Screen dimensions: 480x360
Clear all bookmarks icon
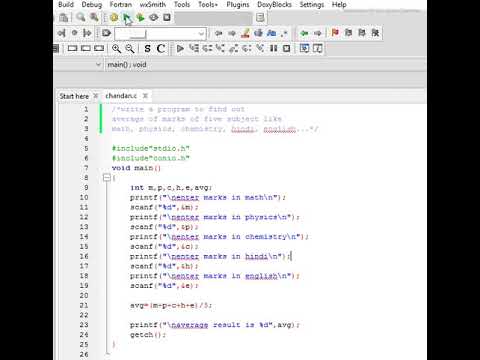click(x=375, y=33)
